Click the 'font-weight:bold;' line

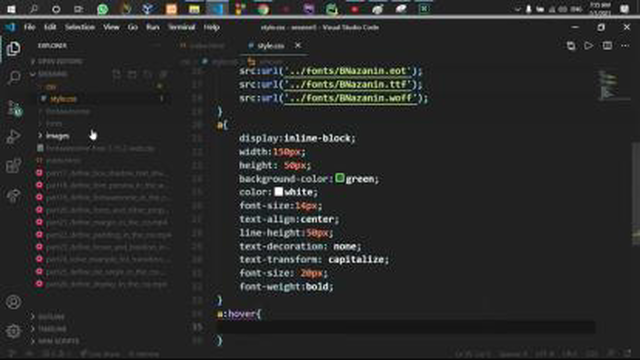coord(286,287)
